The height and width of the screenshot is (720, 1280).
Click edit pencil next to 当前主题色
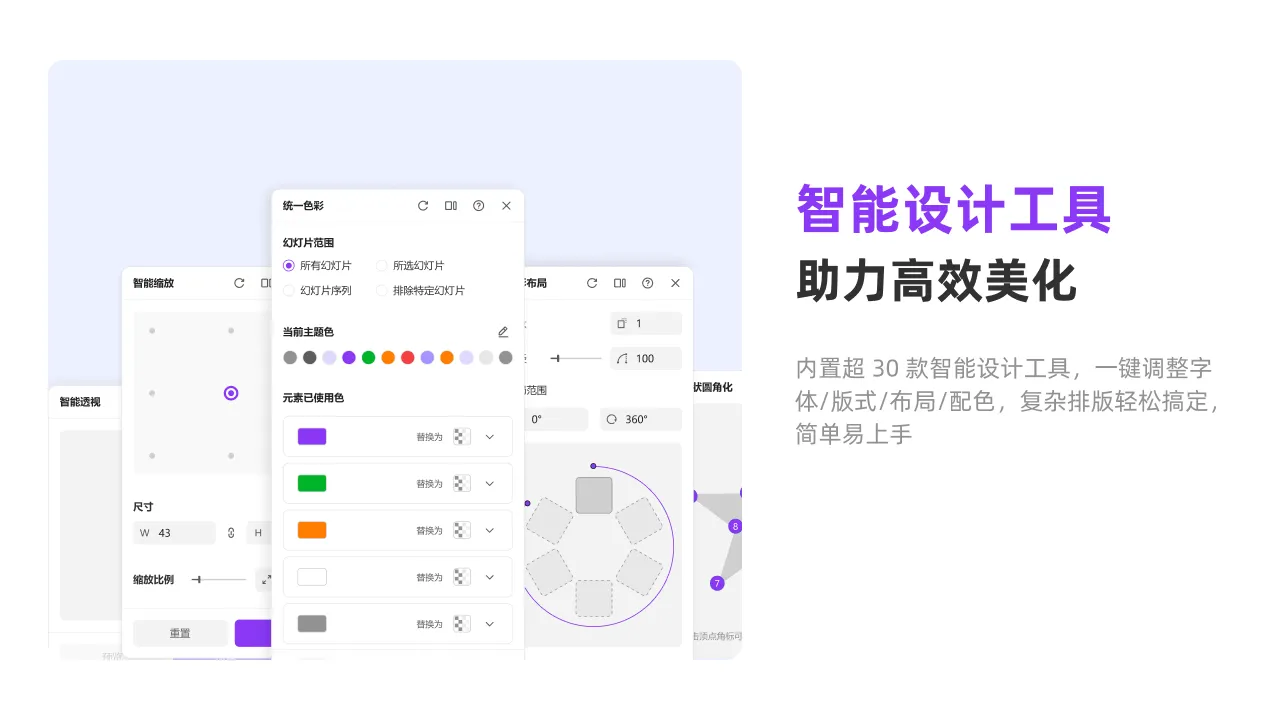point(503,332)
